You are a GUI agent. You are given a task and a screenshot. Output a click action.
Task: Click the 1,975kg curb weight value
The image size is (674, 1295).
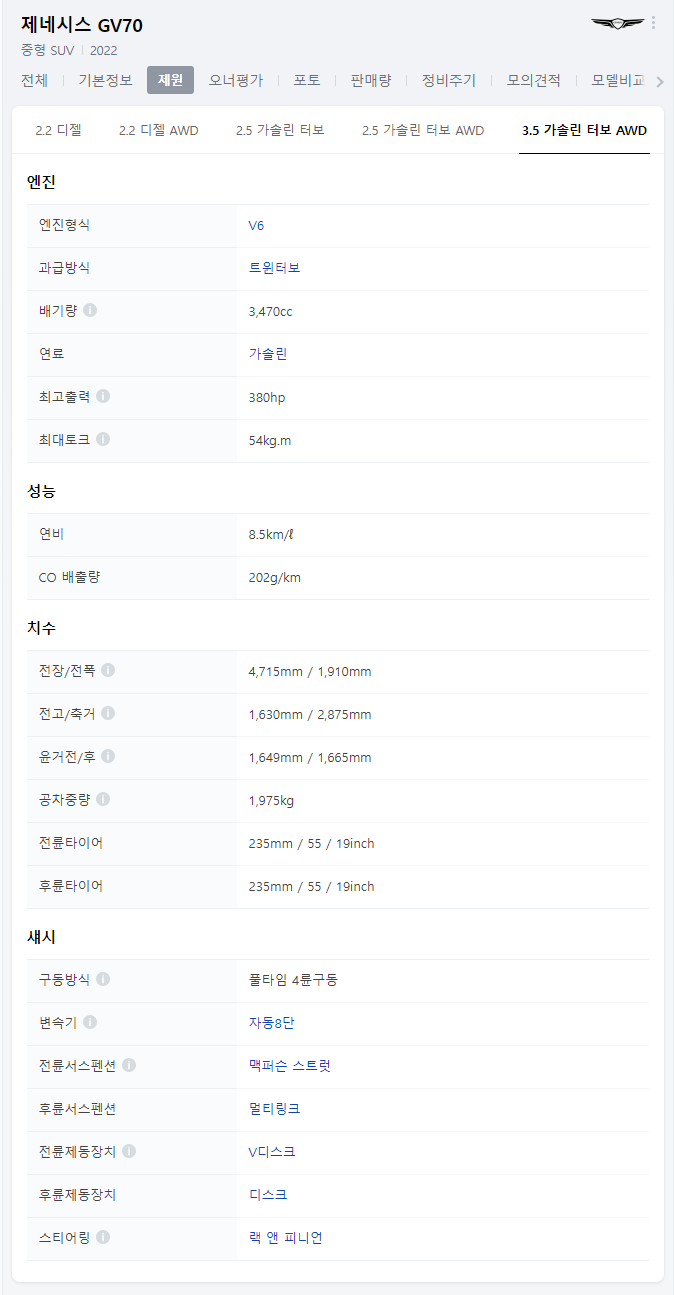click(271, 800)
